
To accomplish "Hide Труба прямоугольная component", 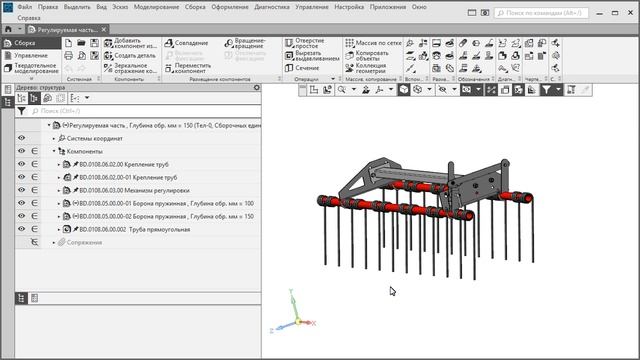I will click(22, 229).
